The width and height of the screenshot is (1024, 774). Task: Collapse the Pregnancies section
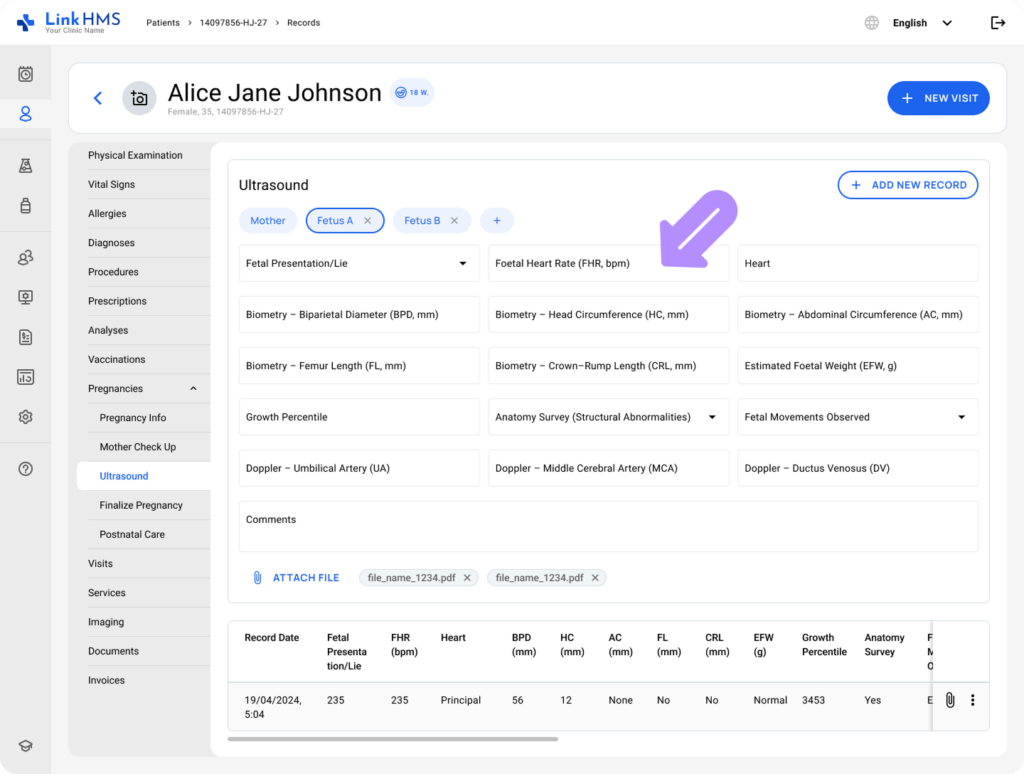pos(193,389)
